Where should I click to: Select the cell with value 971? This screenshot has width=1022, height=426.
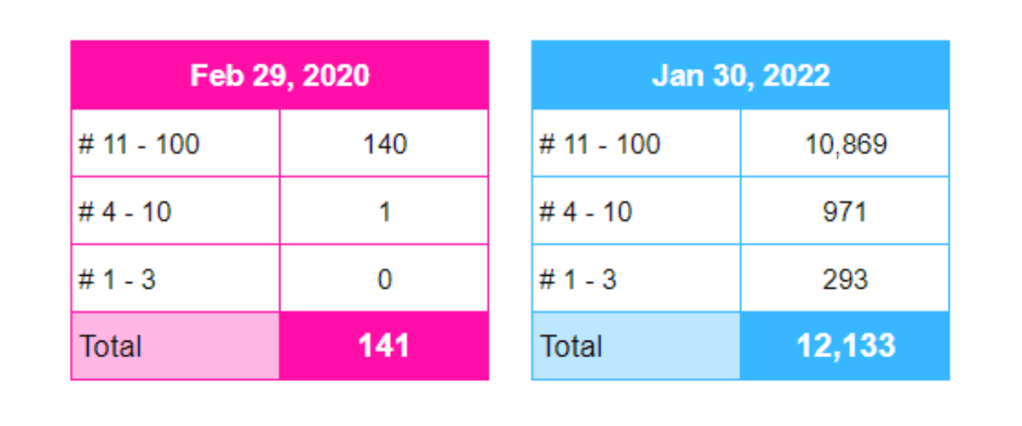coord(845,212)
